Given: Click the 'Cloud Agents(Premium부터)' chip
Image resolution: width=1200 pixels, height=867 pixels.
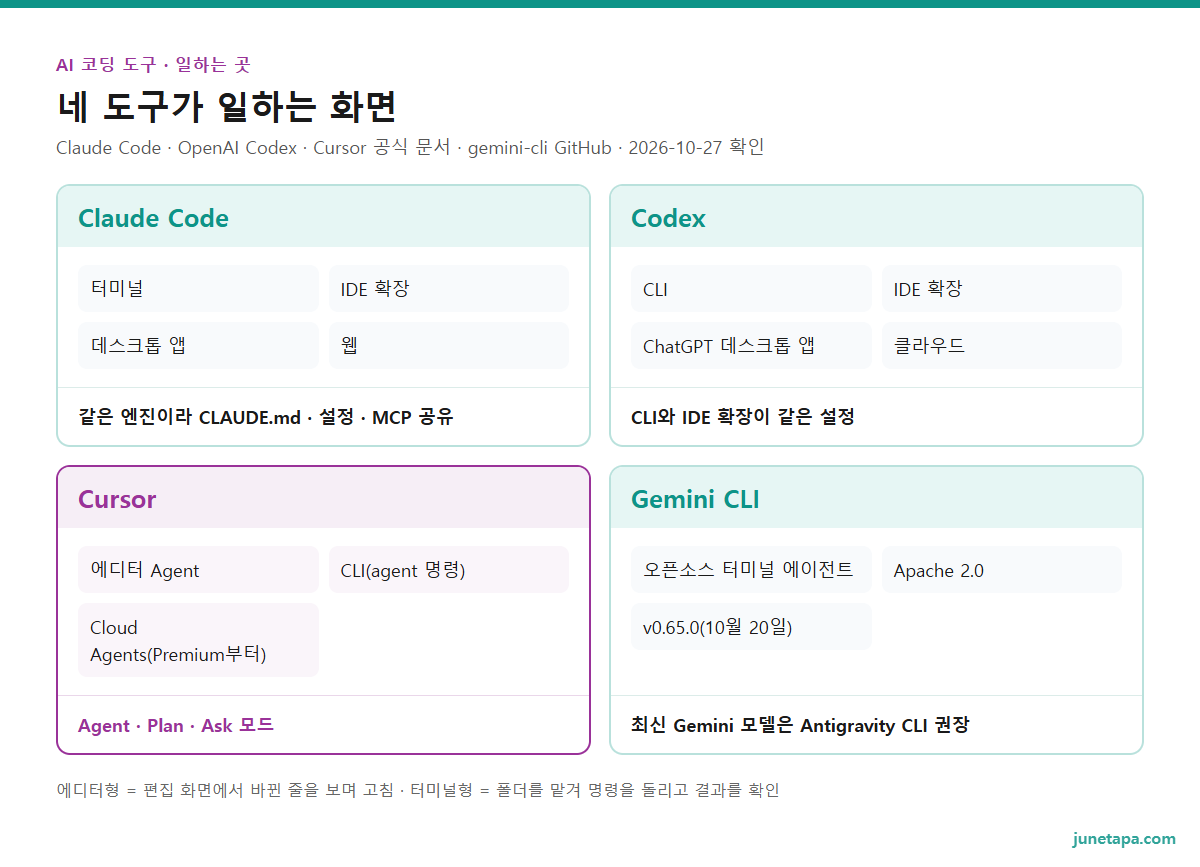Looking at the screenshot, I should [198, 640].
